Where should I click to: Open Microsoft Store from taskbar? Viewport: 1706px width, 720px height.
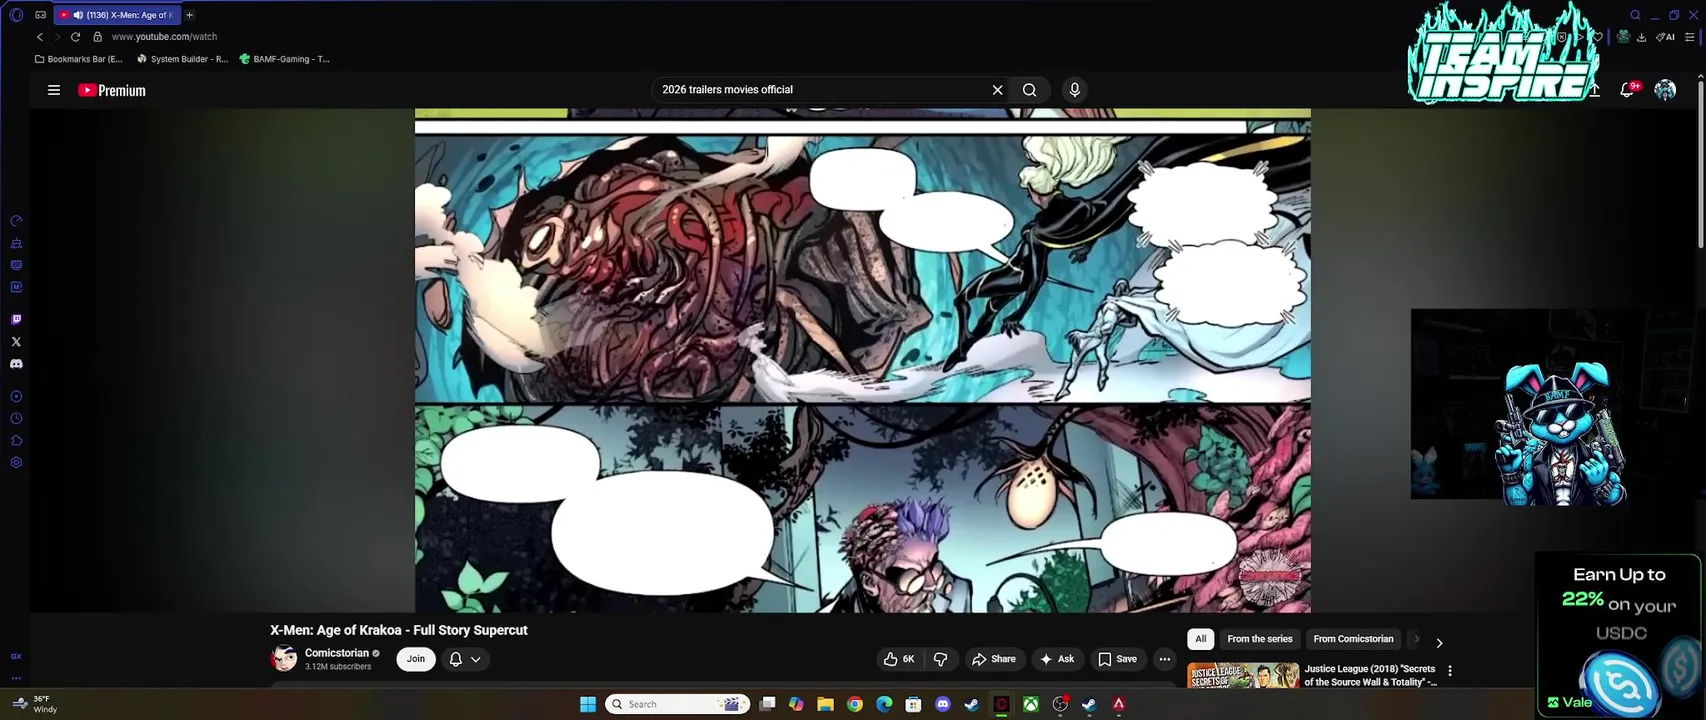tap(913, 704)
